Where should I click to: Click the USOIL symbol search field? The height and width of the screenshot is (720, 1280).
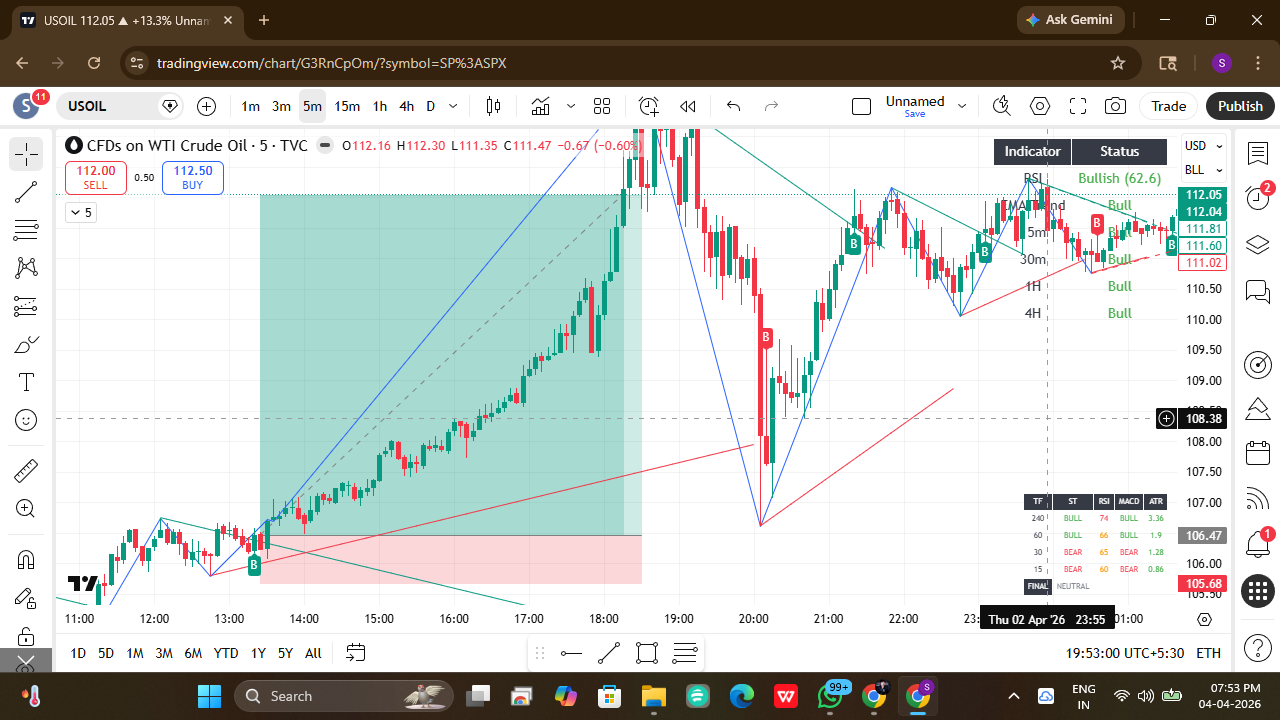point(122,106)
